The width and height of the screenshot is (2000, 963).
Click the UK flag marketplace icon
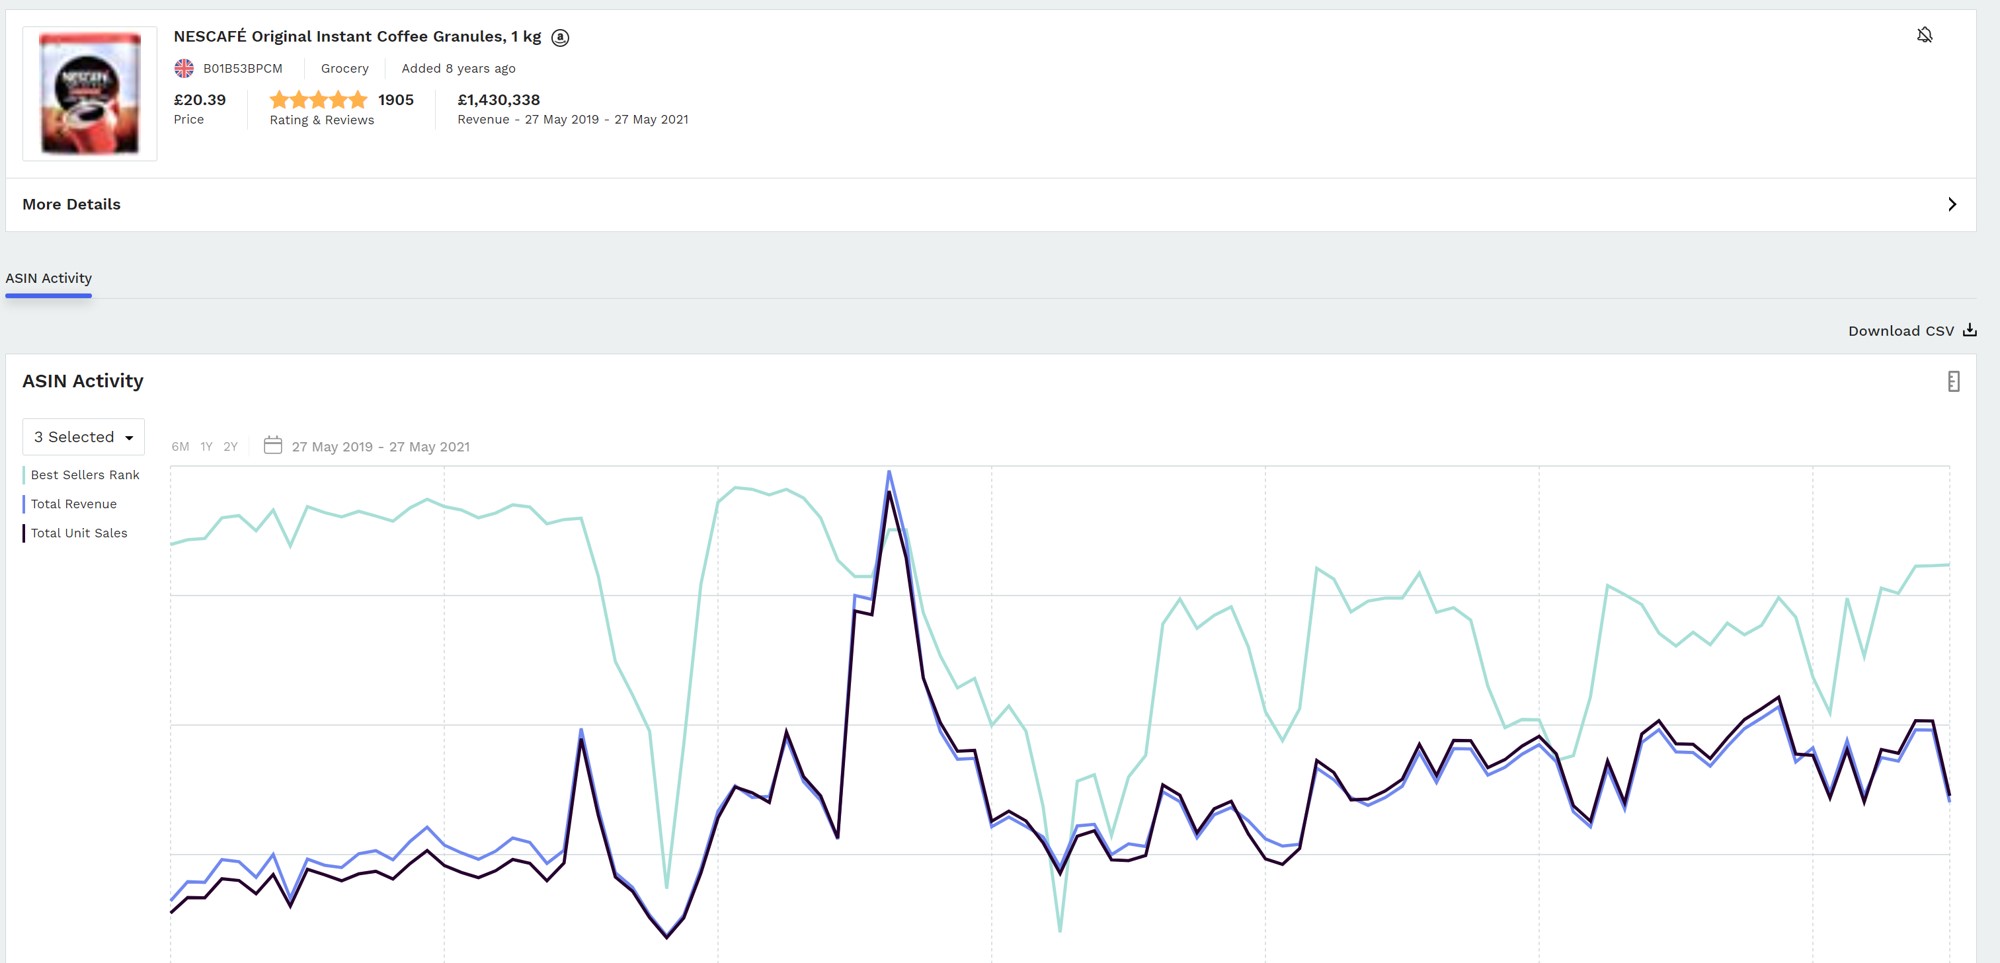[184, 68]
